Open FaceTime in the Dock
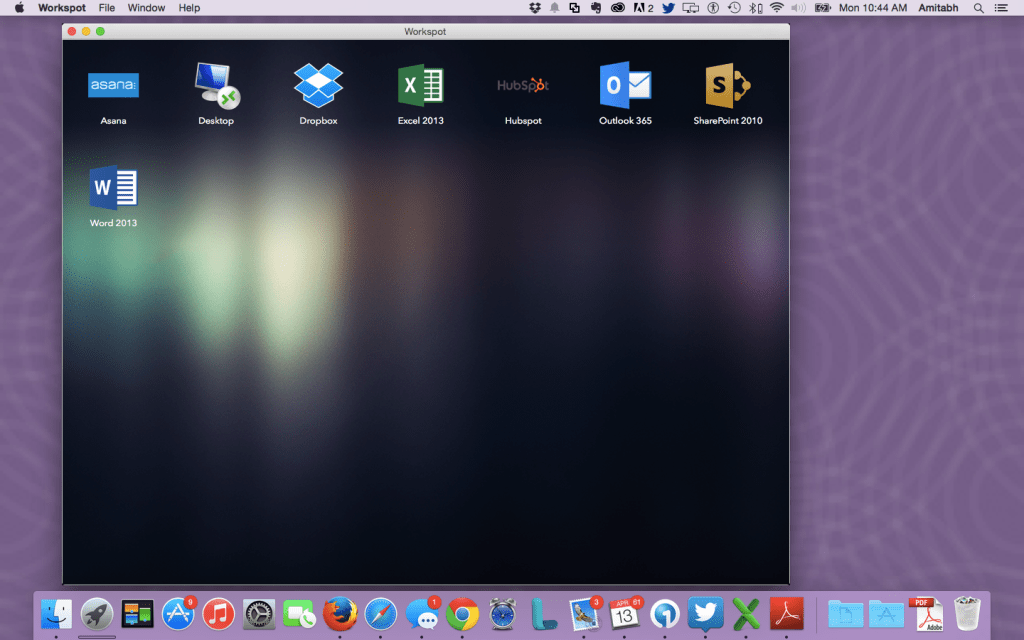This screenshot has height=640, width=1024. 299,614
